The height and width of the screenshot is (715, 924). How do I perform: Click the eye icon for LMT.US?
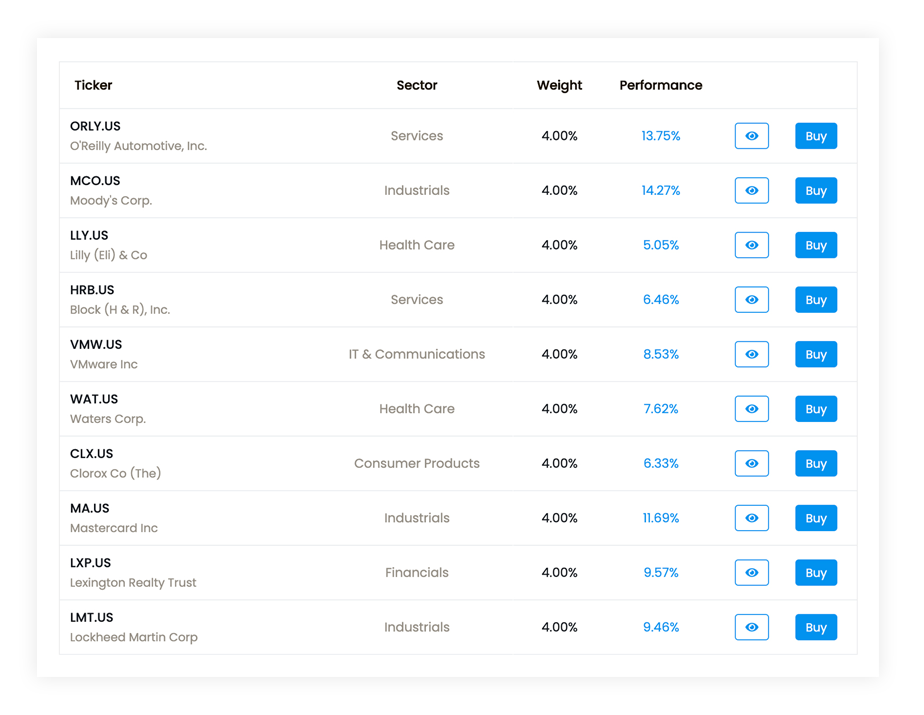[x=751, y=627]
